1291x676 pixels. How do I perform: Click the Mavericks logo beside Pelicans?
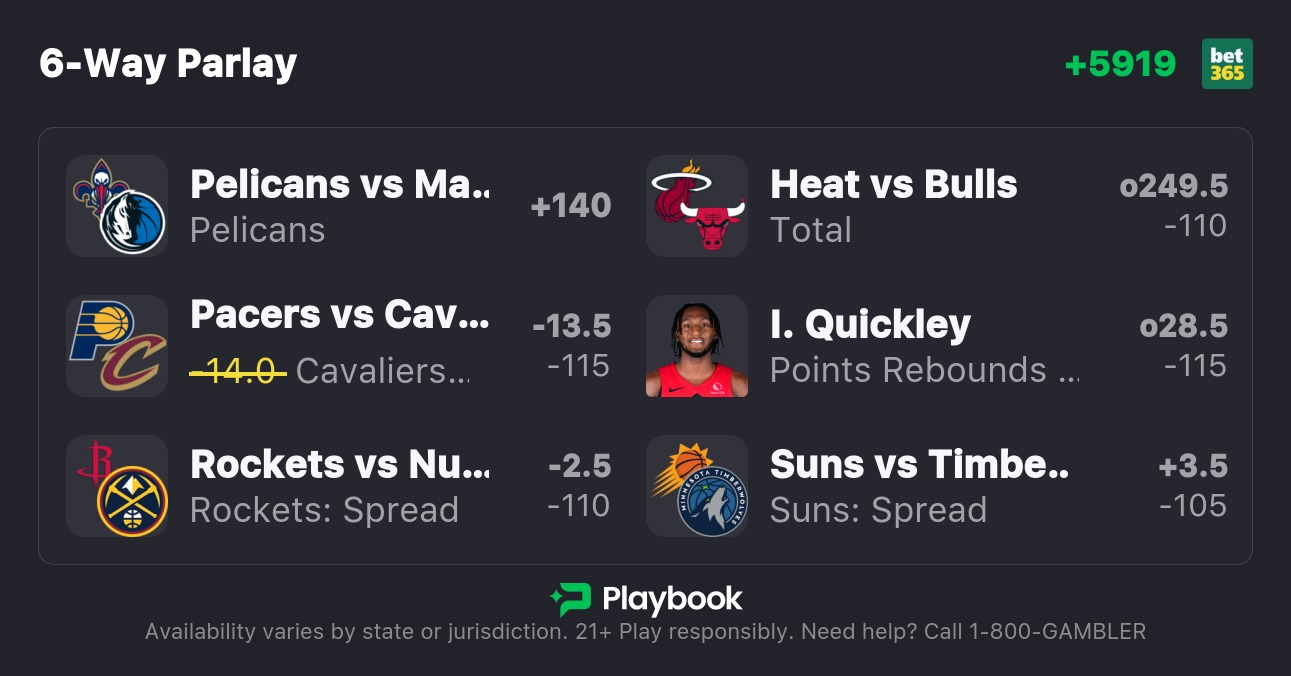(133, 225)
